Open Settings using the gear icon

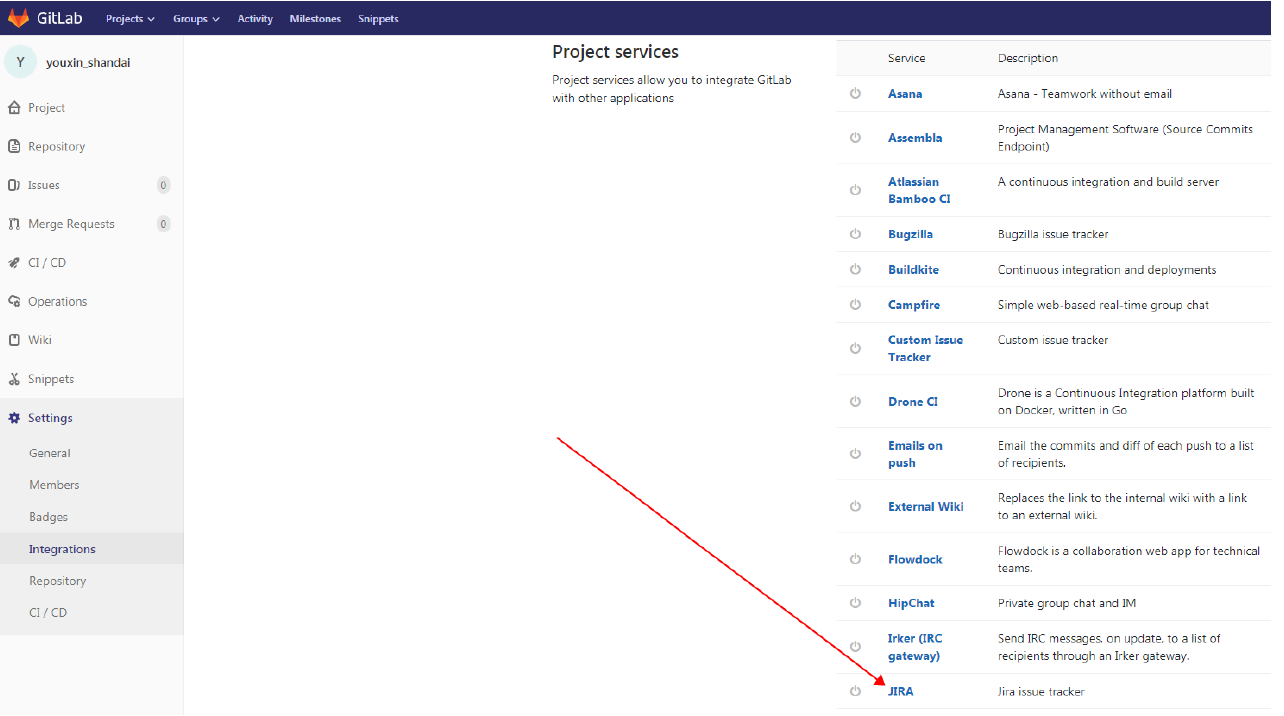tap(14, 417)
